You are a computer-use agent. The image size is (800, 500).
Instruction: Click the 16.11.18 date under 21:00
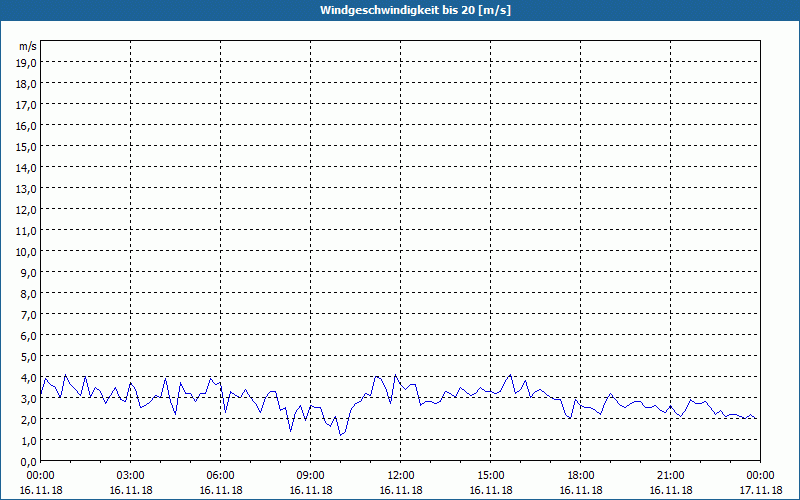(x=670, y=490)
